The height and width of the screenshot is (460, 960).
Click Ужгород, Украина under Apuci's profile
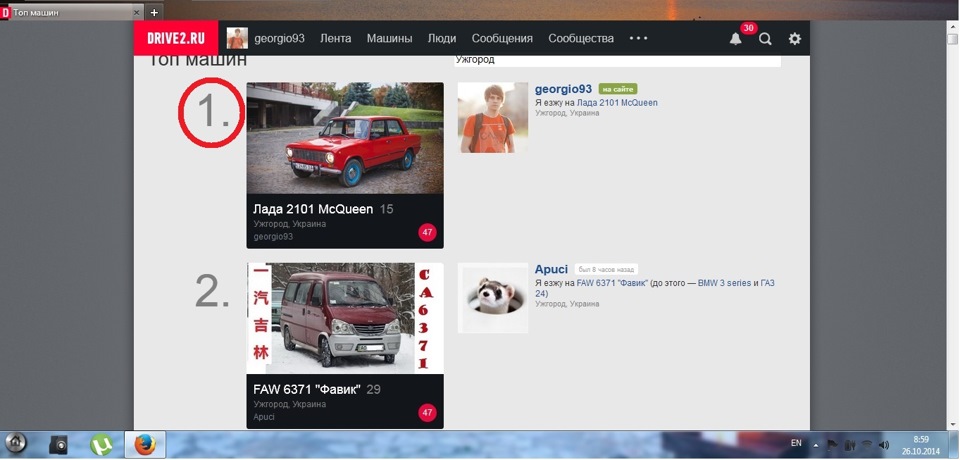coord(567,304)
